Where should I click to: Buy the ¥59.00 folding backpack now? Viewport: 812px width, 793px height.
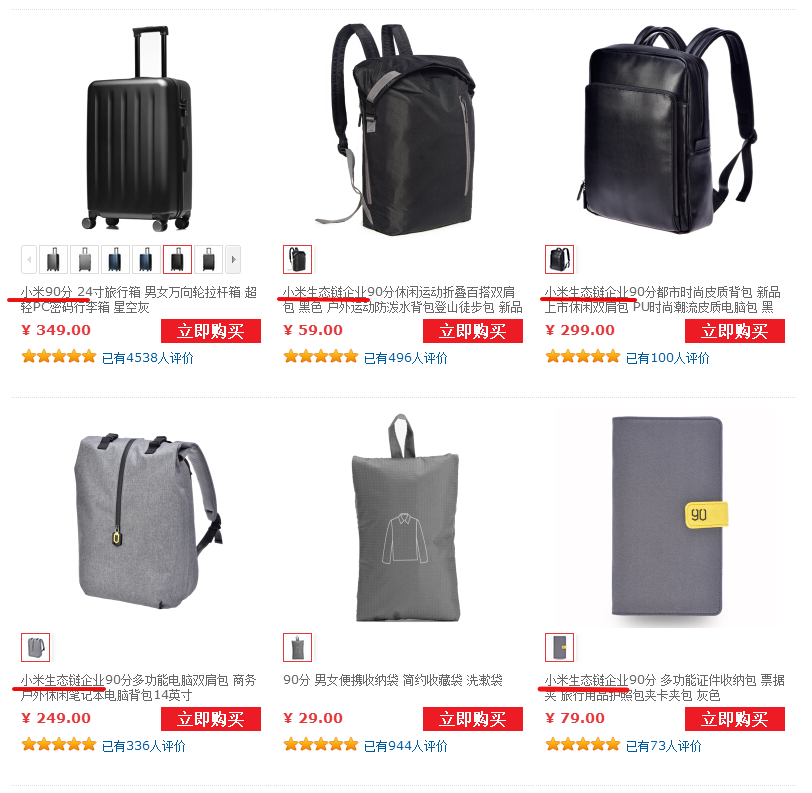473,331
